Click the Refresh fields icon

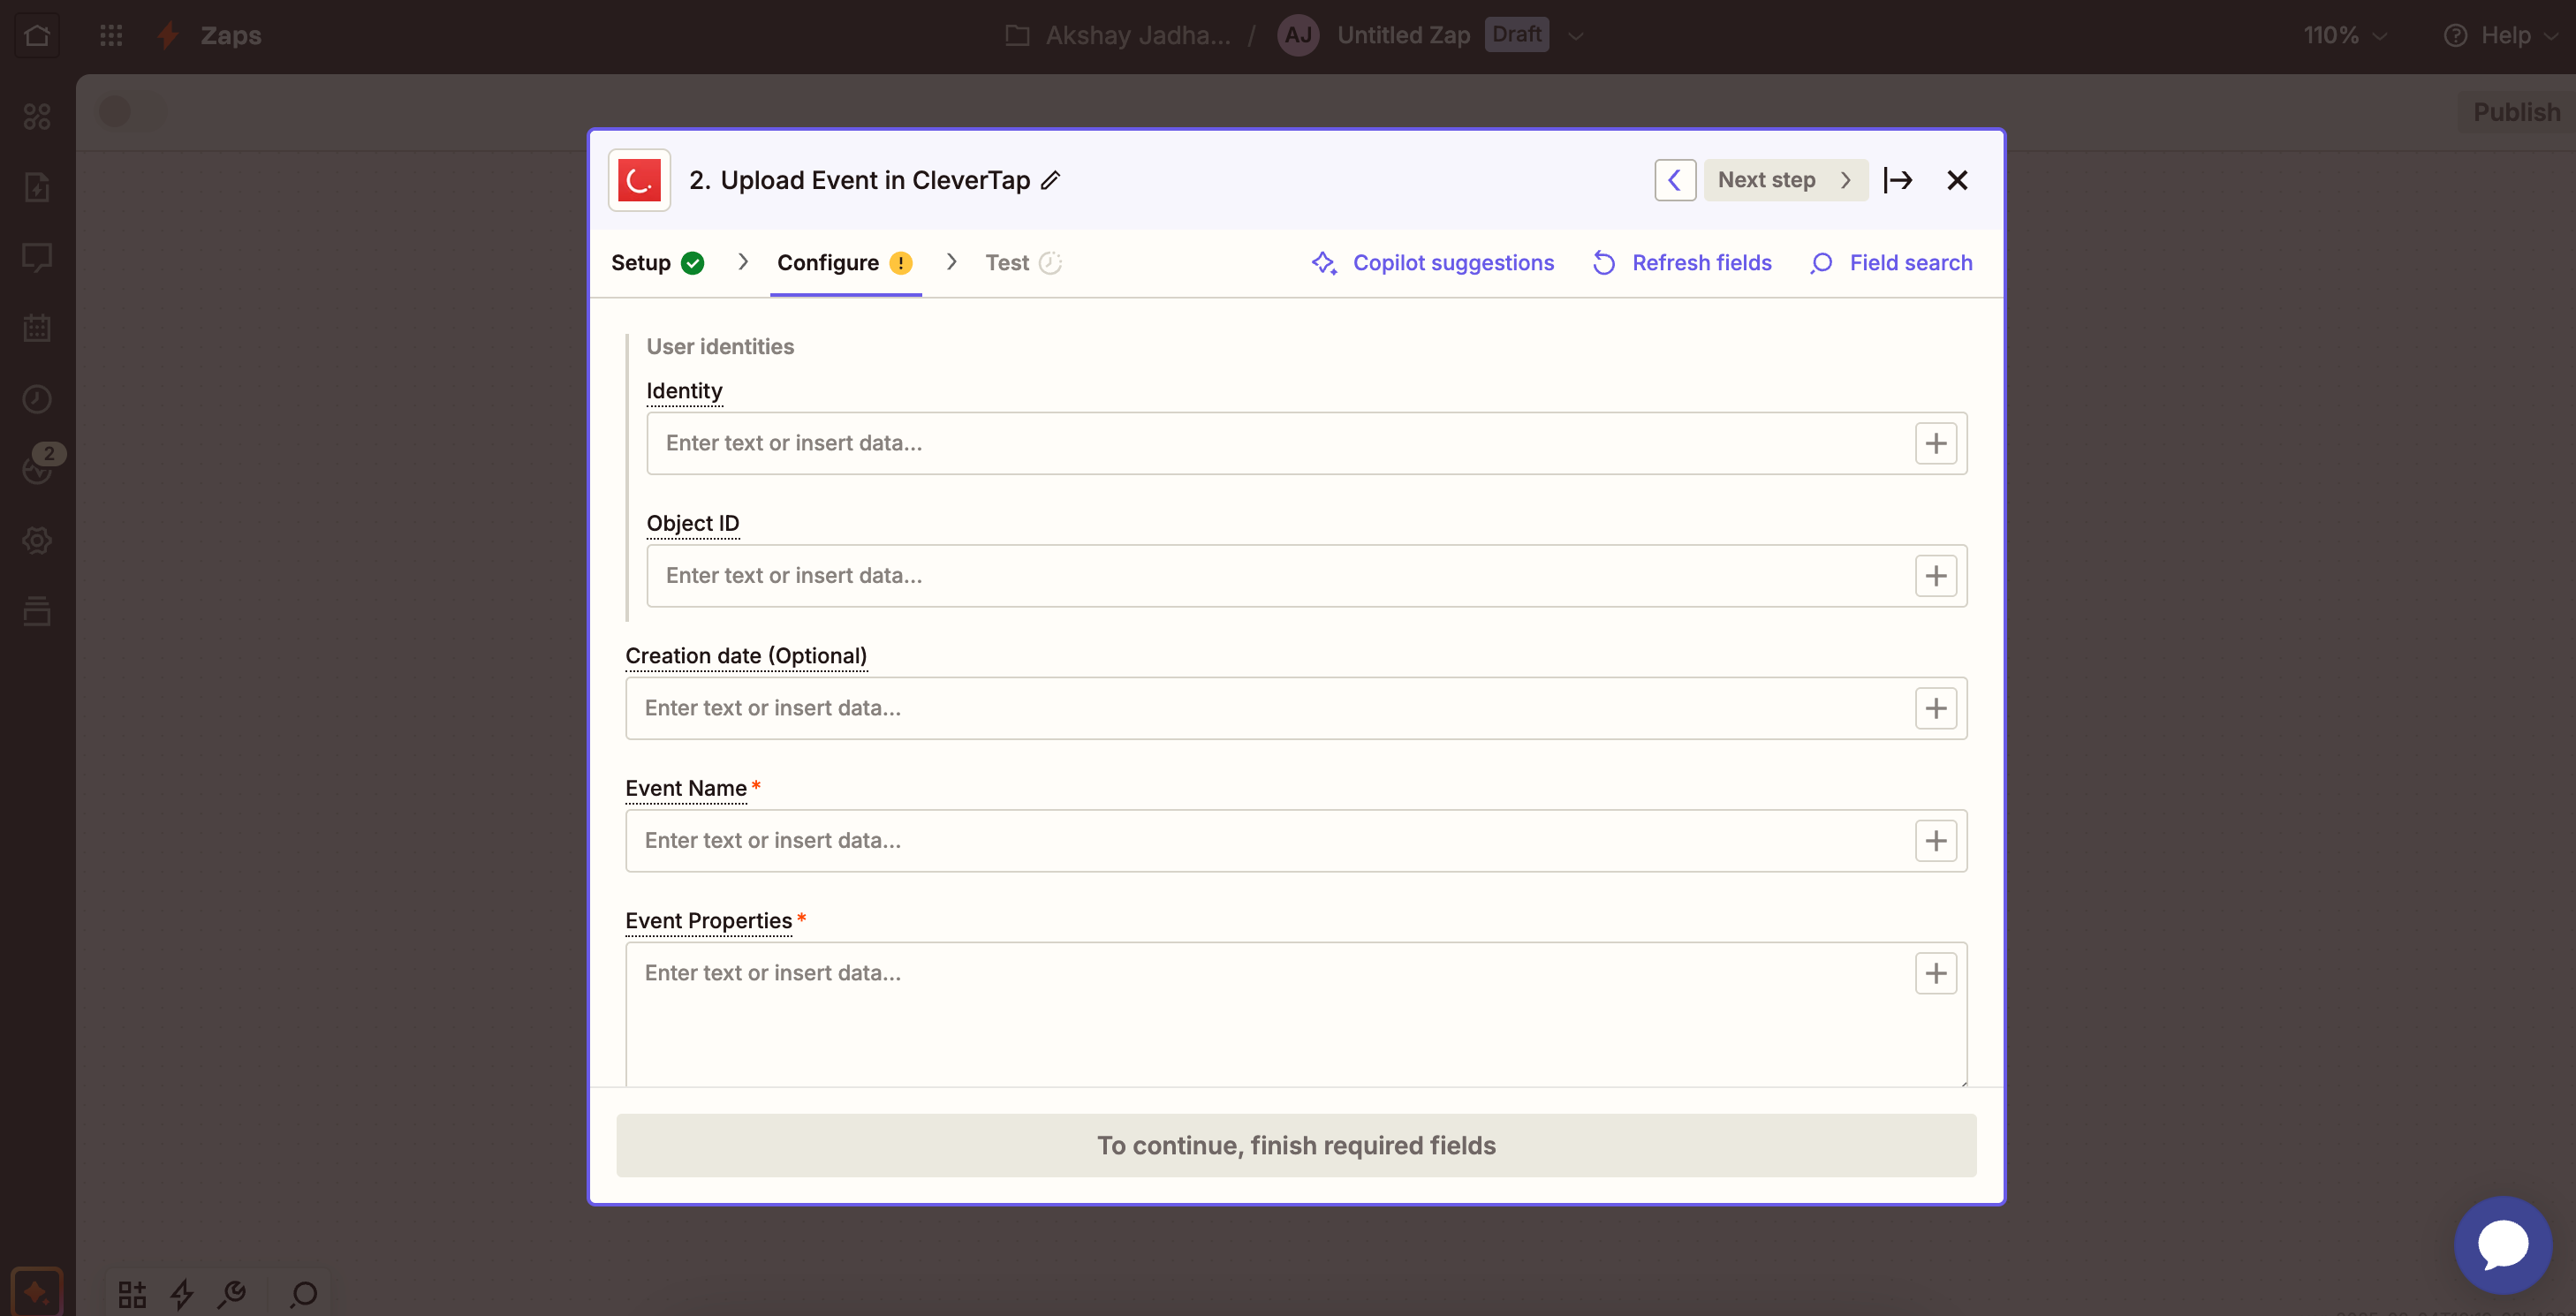1604,263
